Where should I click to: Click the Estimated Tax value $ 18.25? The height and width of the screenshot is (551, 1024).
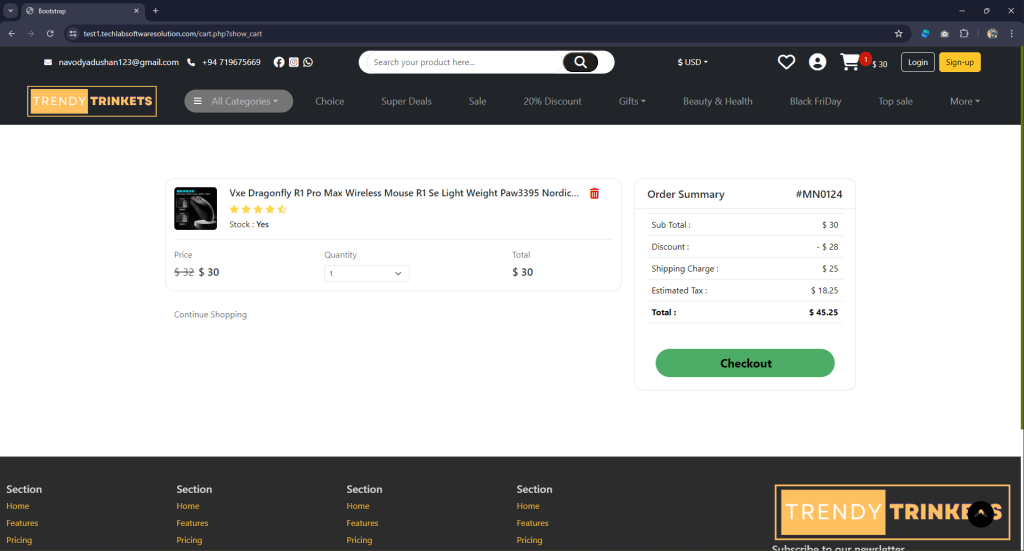click(x=825, y=291)
